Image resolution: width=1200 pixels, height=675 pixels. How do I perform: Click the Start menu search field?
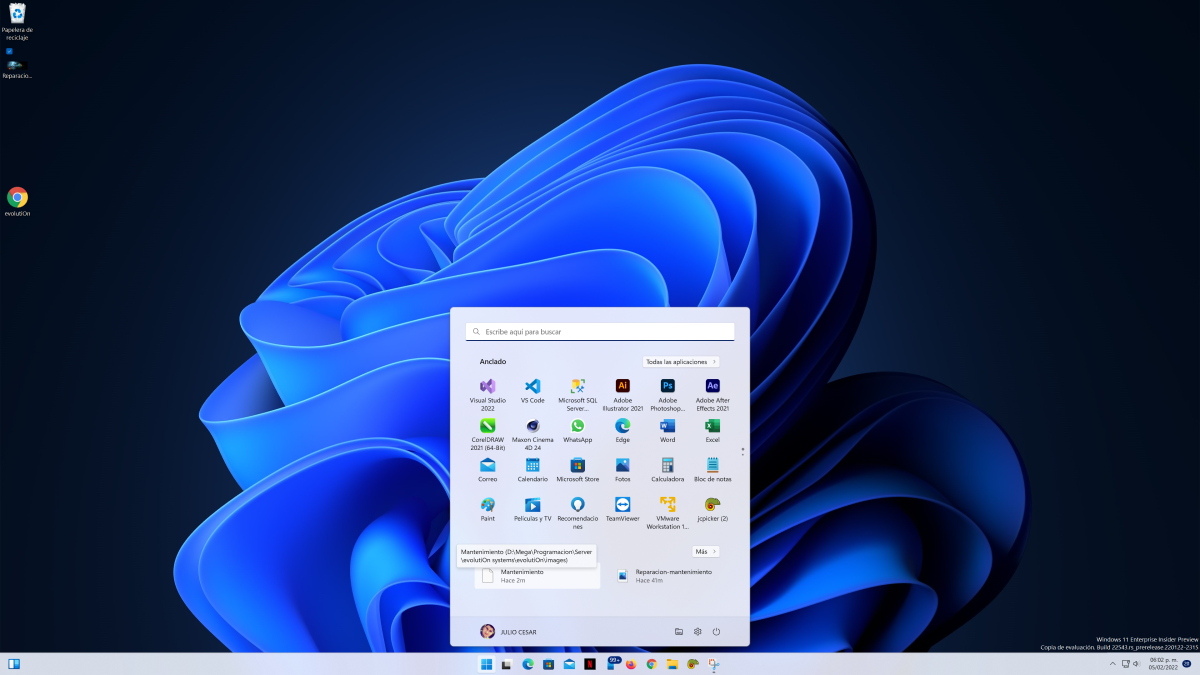pos(600,331)
